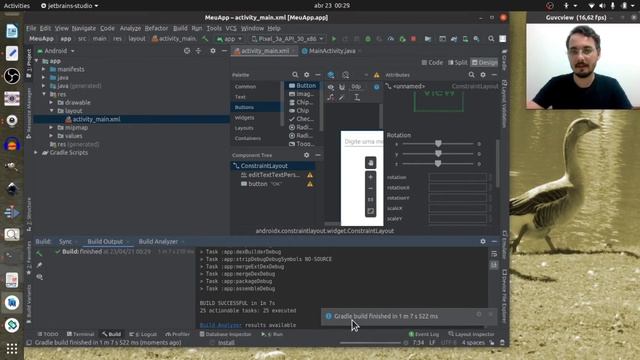Switch editor to Code view
The height and width of the screenshot is (360, 640).
(432, 62)
